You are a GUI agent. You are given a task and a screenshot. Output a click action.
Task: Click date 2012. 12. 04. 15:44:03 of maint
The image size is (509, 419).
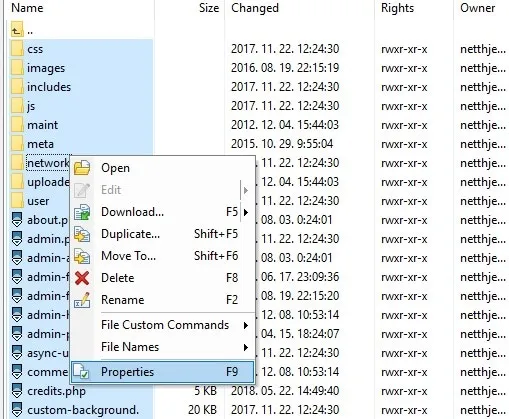point(285,125)
